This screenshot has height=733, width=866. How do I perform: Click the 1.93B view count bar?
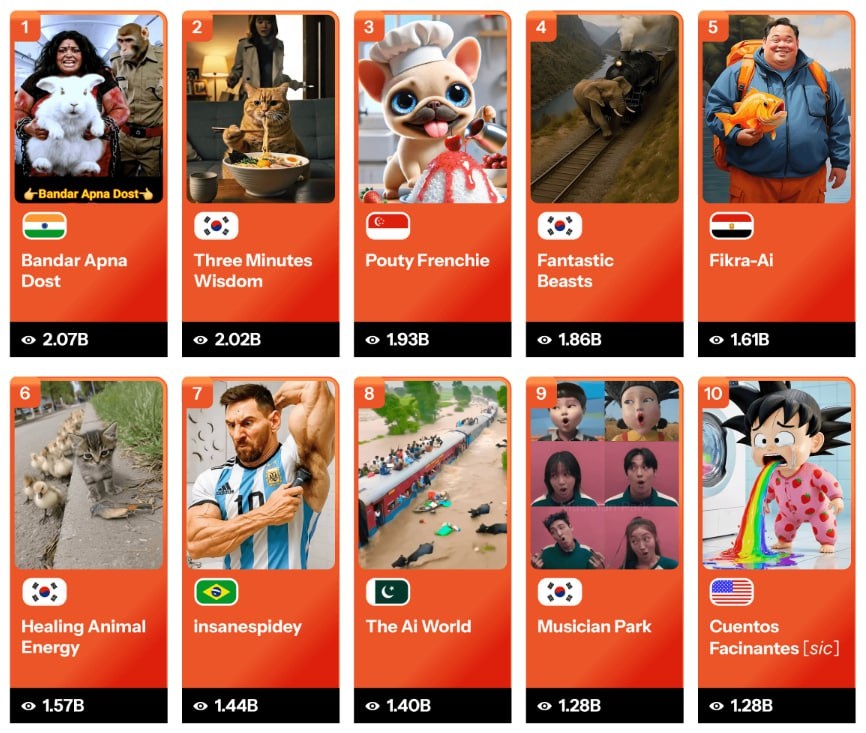432,339
